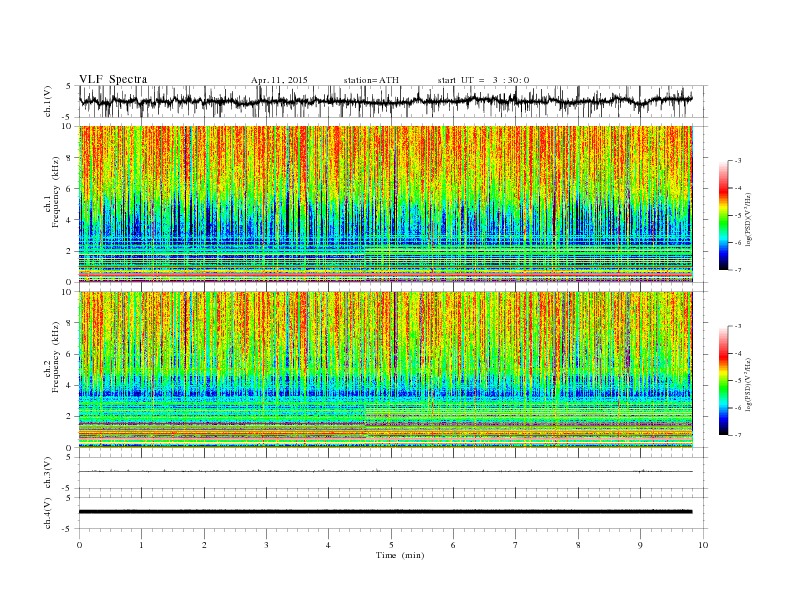
Task: Click the log(PSD) label beside ch.2 colorbar
Action: click(749, 384)
